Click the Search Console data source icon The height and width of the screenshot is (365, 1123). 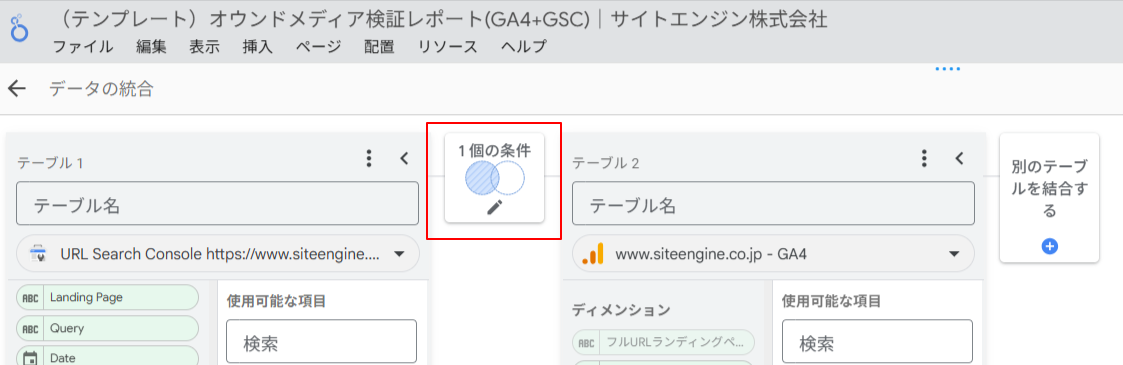coord(38,253)
